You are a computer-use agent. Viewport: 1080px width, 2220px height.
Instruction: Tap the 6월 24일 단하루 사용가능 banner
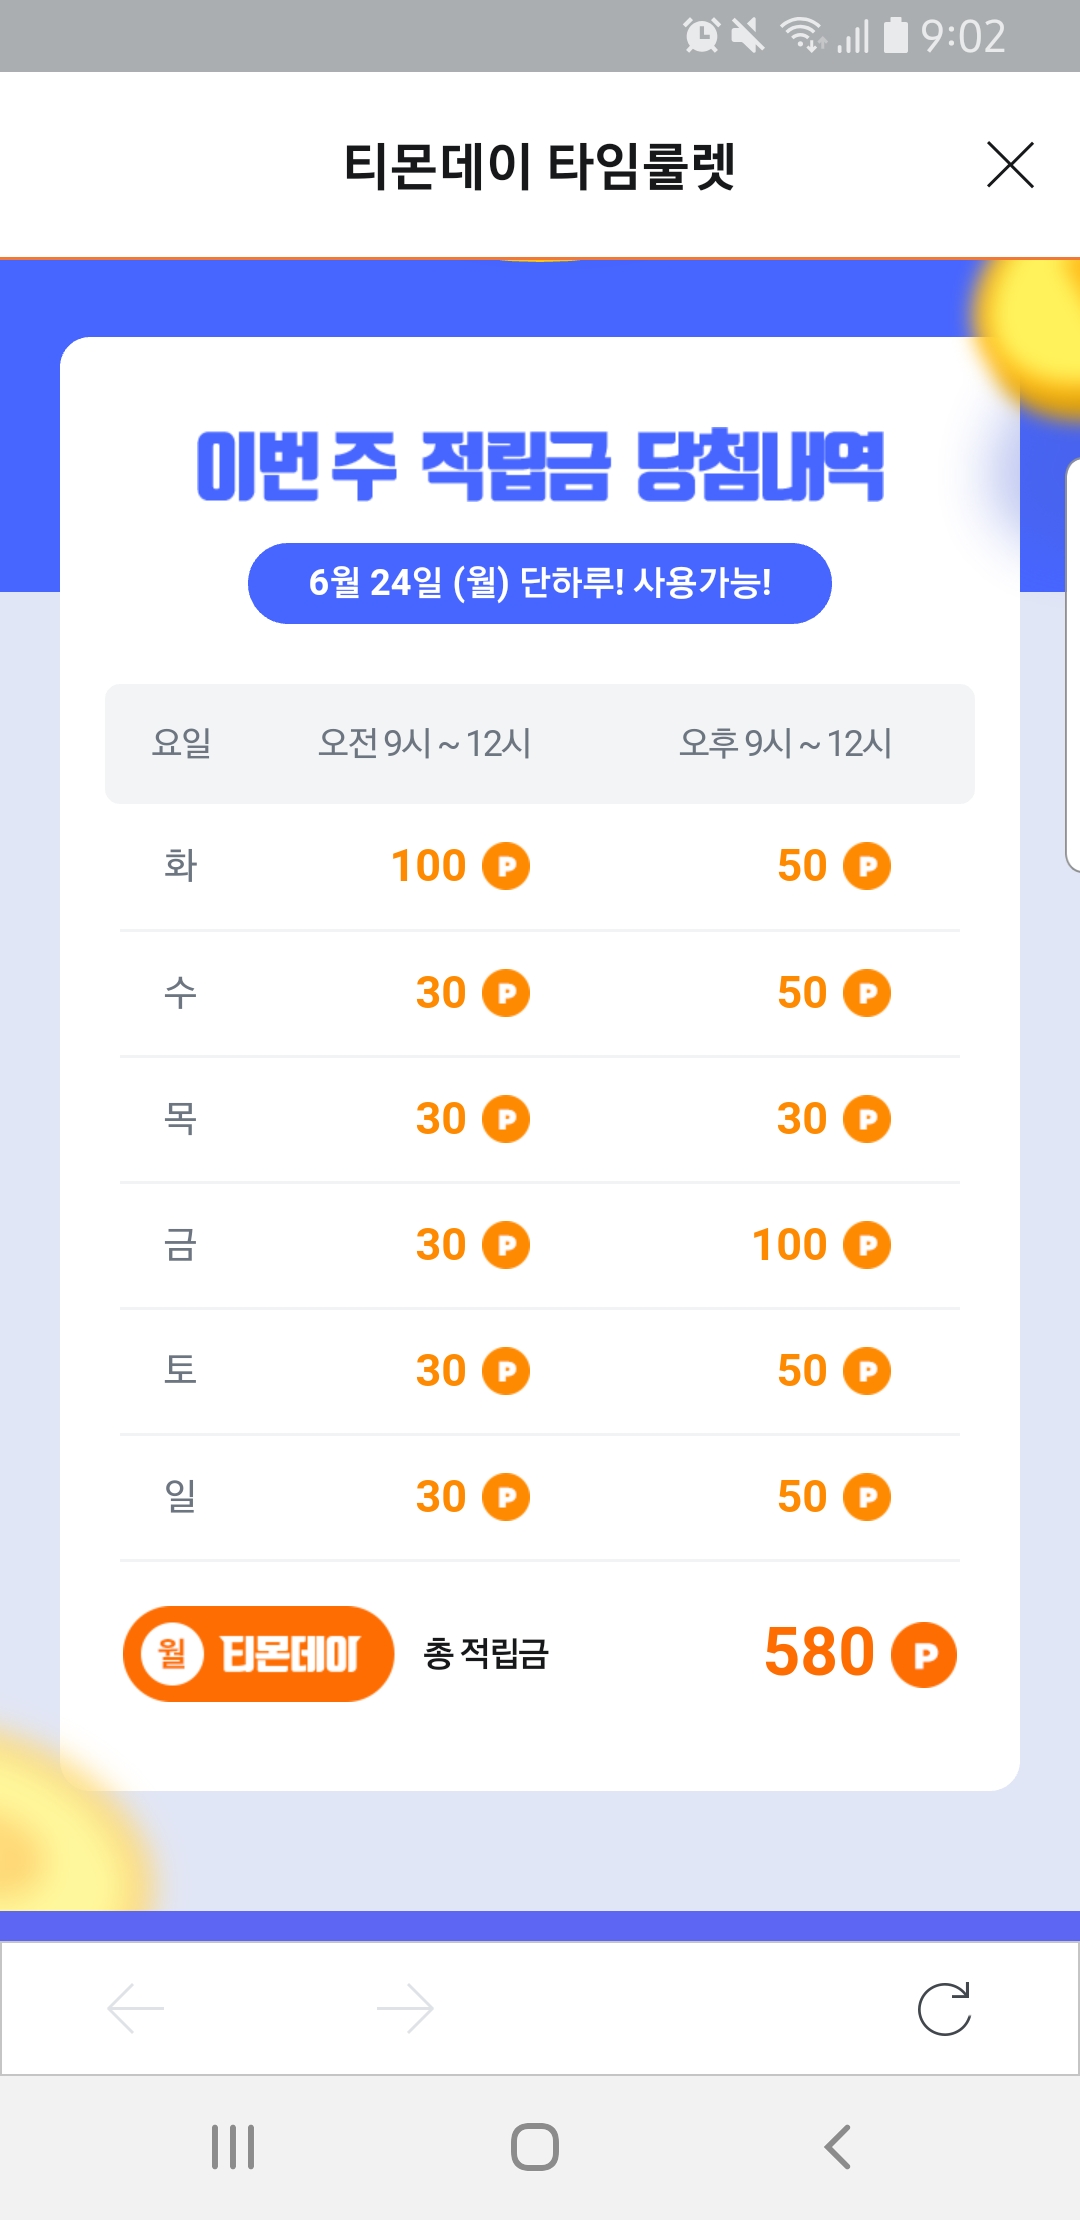[540, 583]
